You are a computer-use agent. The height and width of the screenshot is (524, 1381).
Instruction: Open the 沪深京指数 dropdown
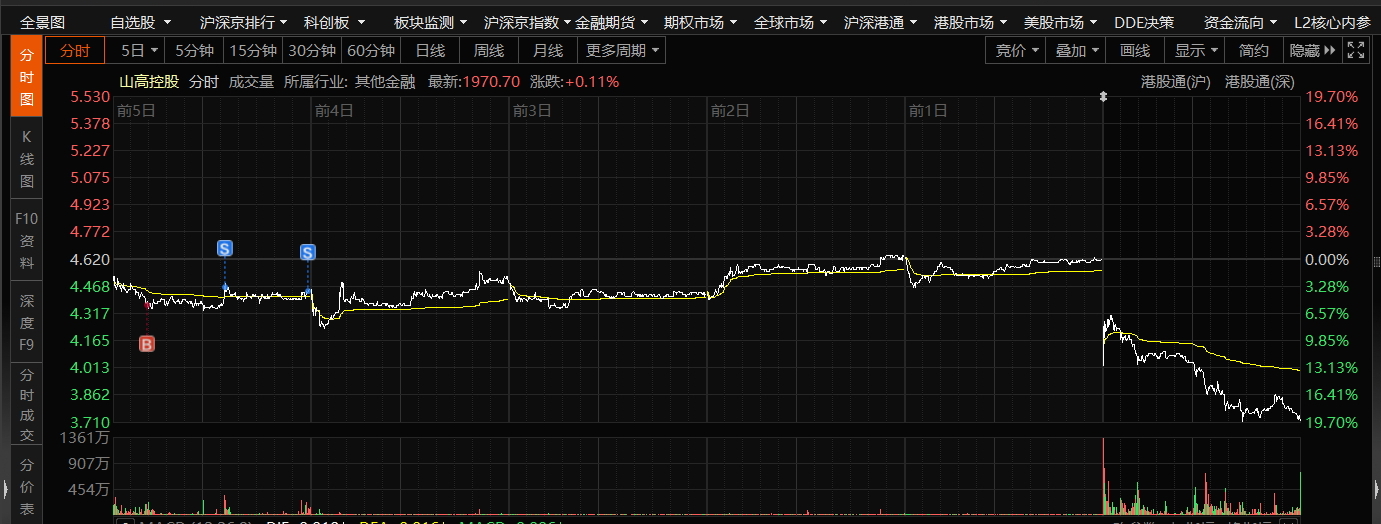pos(527,22)
